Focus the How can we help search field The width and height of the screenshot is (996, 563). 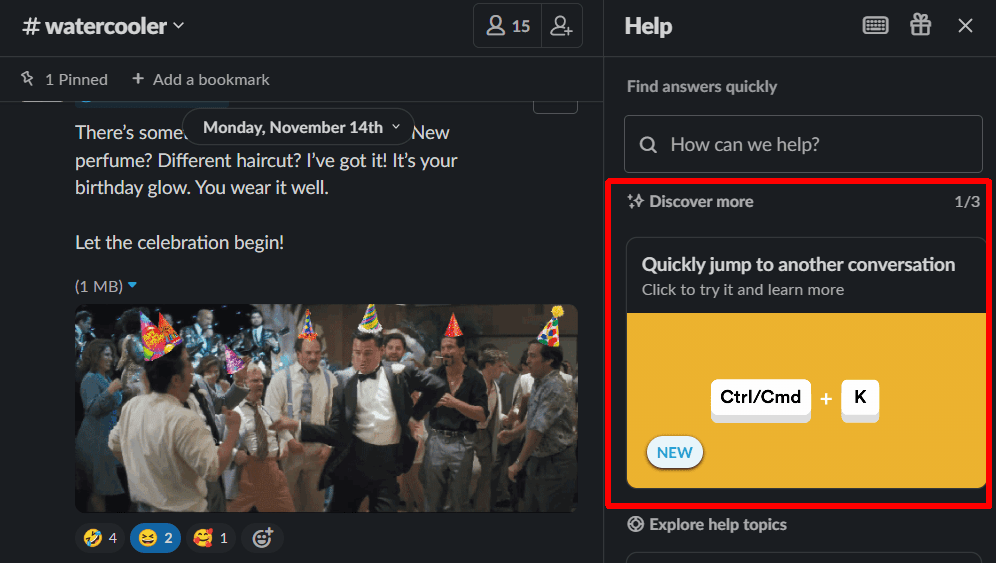[x=815, y=144]
